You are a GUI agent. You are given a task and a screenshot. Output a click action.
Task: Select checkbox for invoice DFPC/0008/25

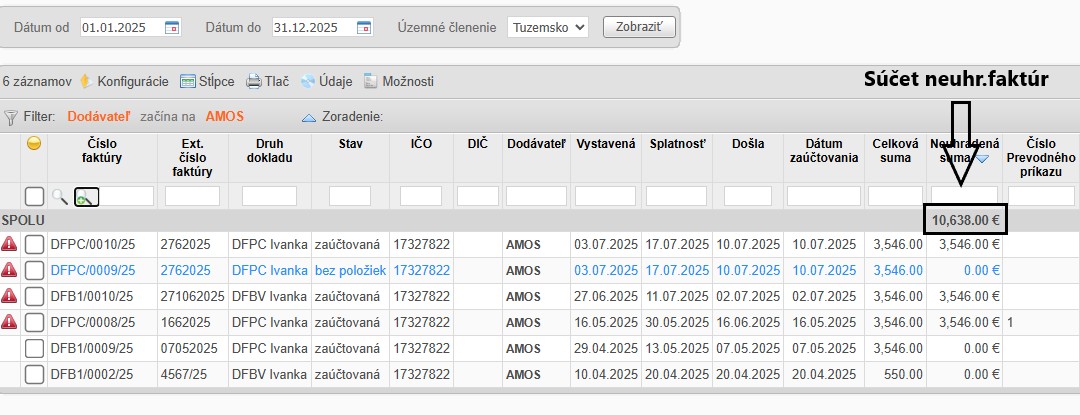(x=34, y=322)
